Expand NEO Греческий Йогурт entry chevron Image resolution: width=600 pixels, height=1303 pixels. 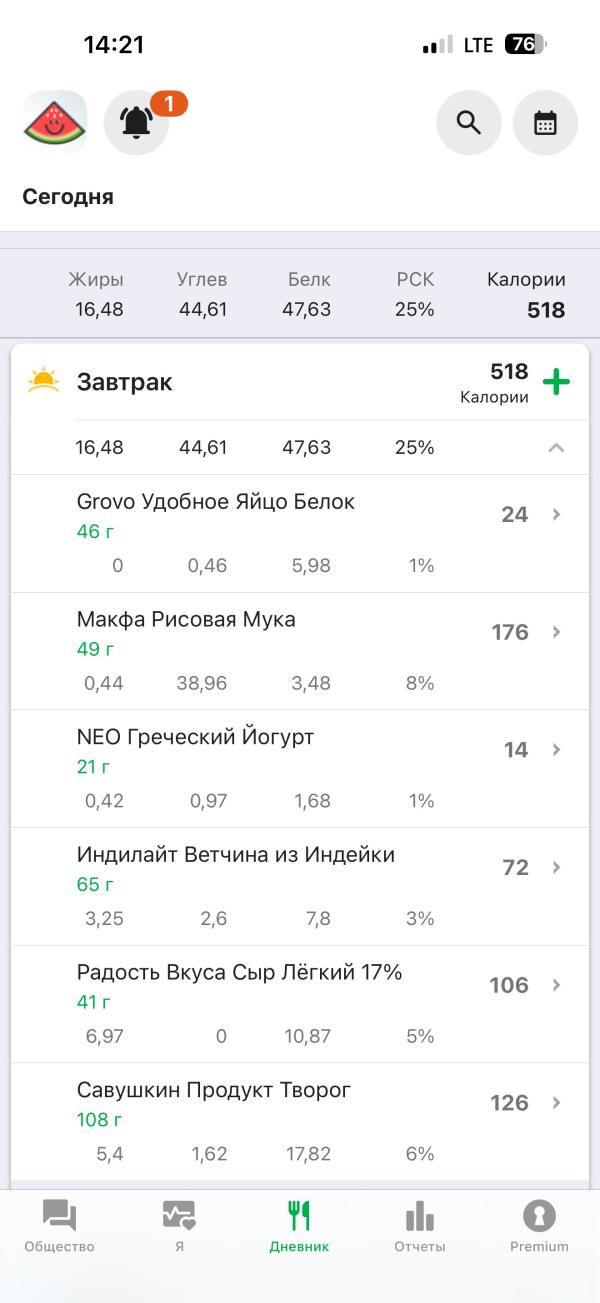(x=557, y=750)
